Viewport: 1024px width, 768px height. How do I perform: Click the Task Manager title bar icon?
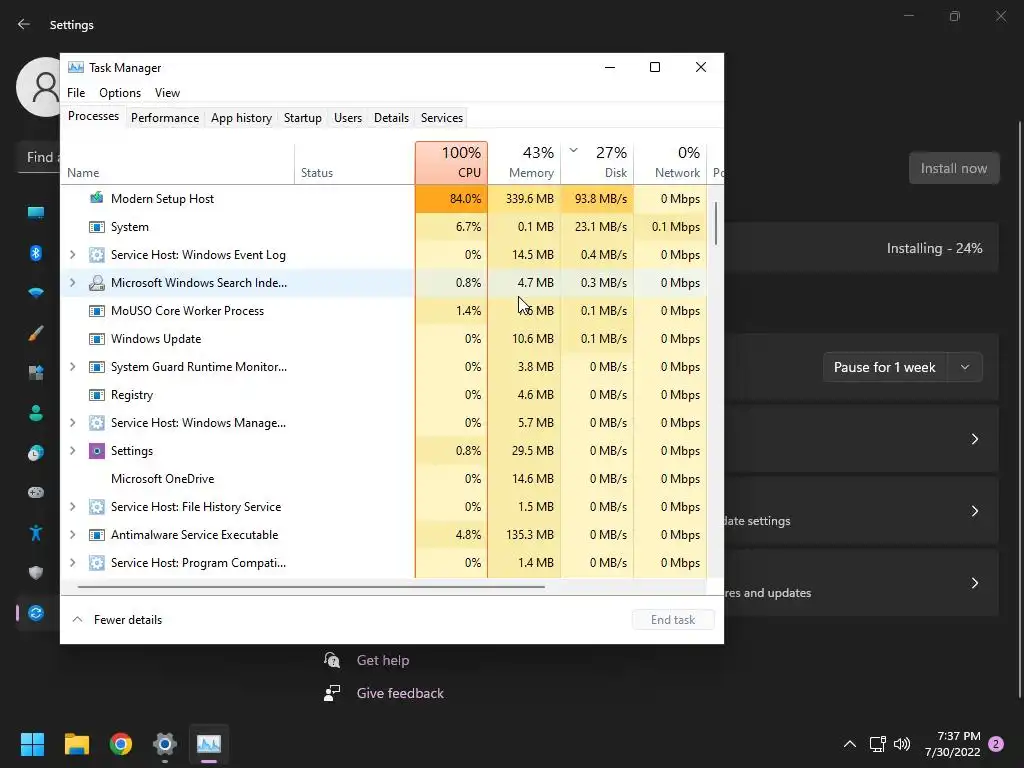76,67
